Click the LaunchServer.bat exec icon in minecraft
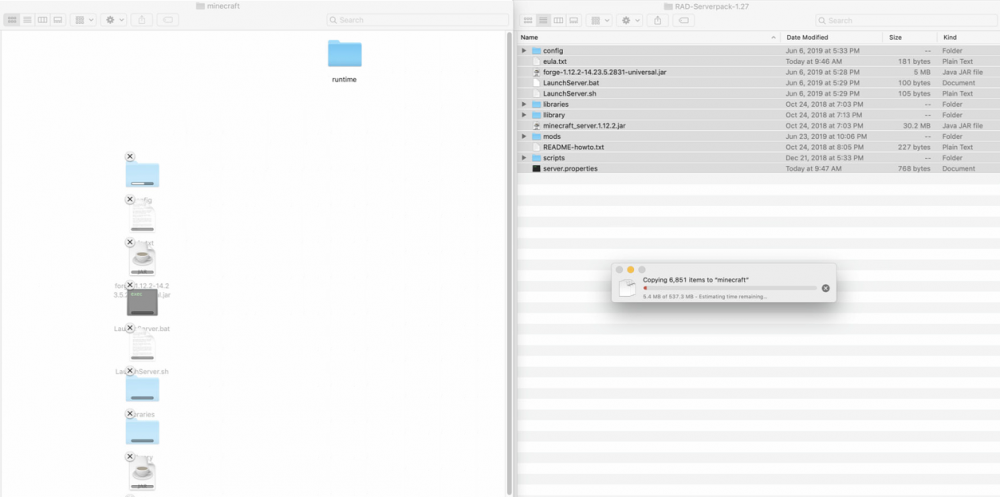Screen dimensions: 1000x497 coord(142,302)
